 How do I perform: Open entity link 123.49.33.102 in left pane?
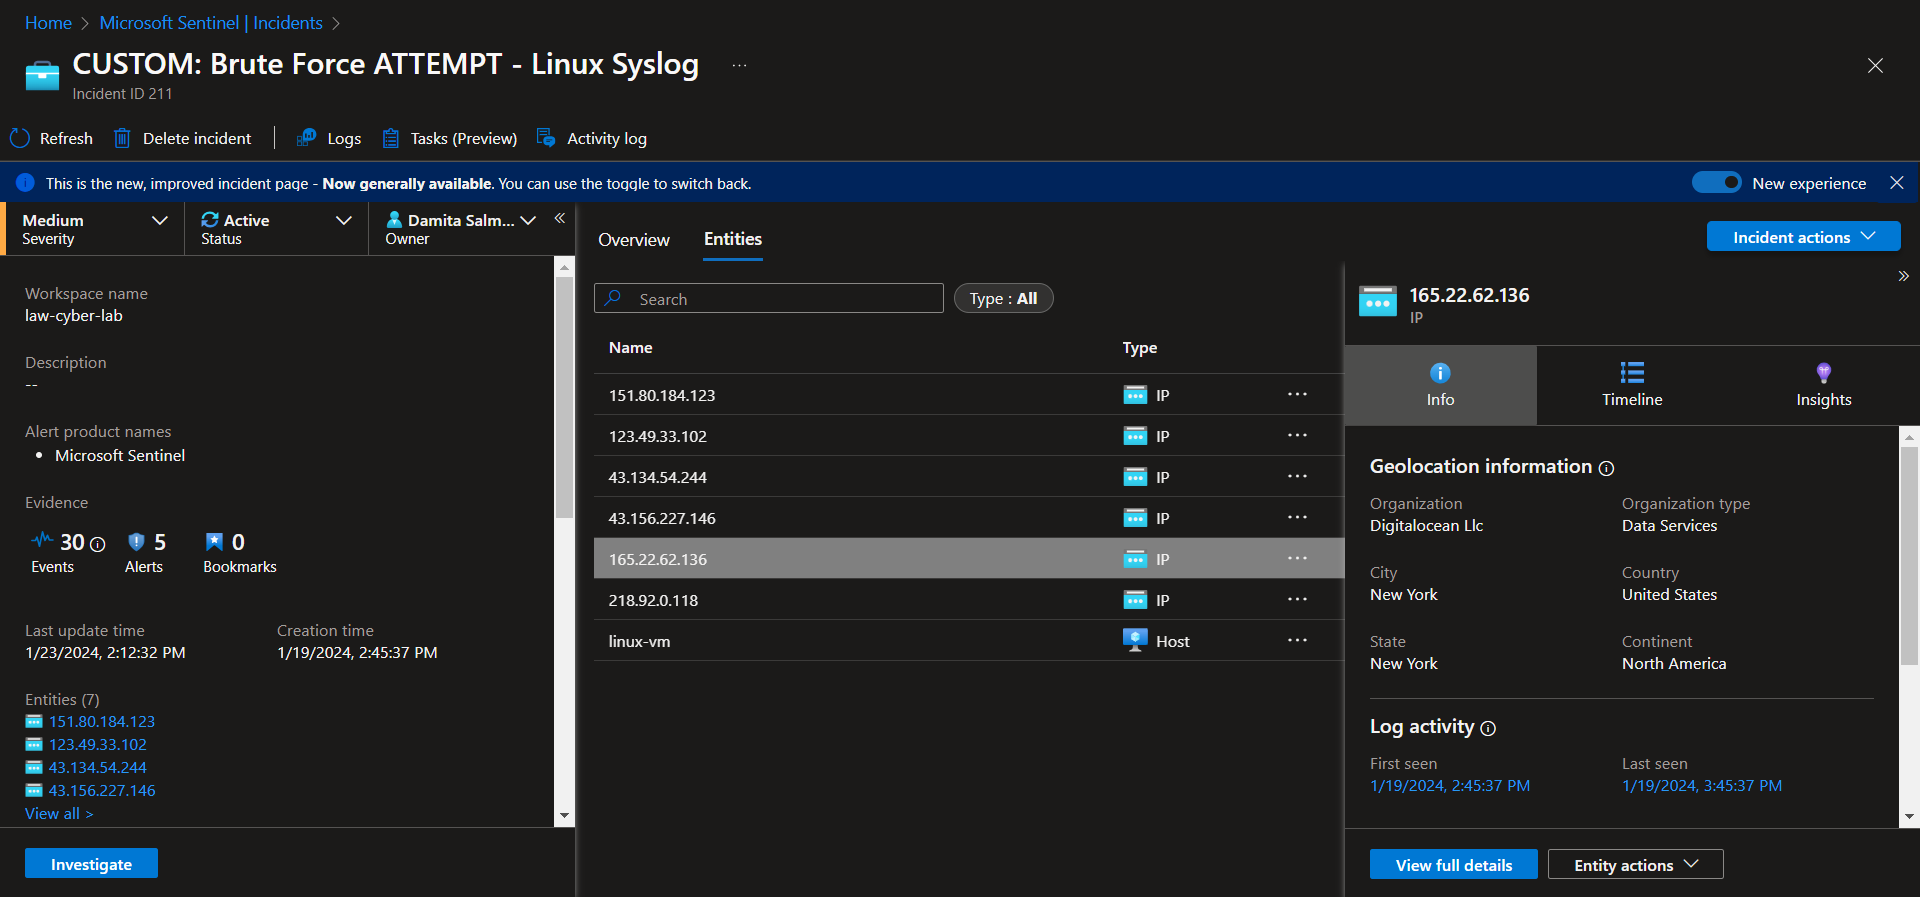click(98, 745)
